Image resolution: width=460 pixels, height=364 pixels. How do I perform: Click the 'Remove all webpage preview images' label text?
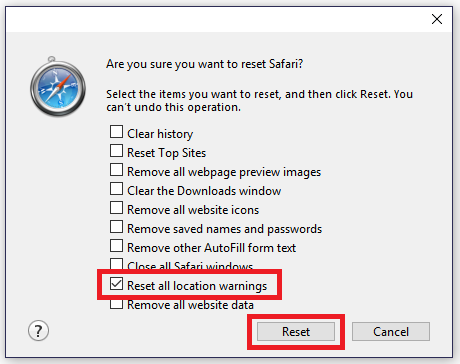224,172
